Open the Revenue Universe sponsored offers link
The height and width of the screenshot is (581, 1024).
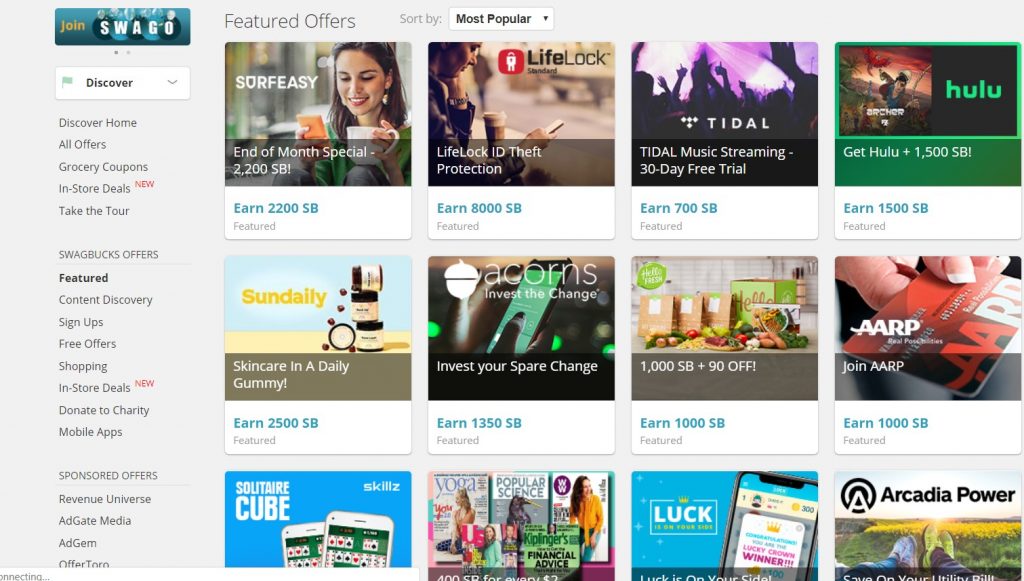pos(104,499)
